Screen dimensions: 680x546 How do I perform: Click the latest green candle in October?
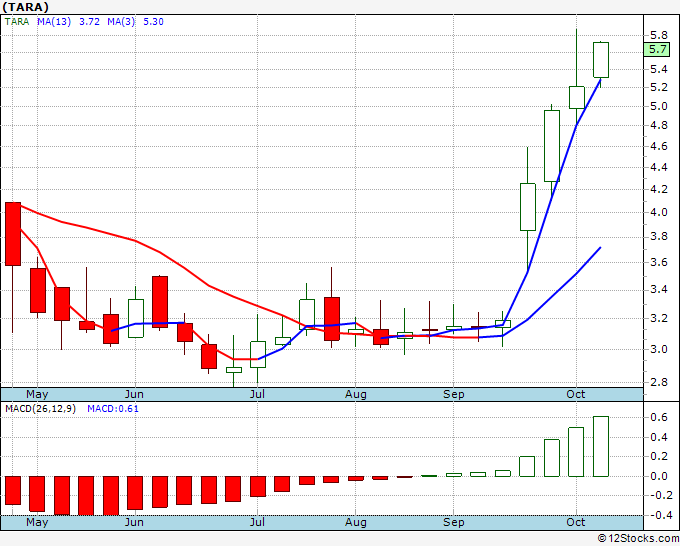(600, 60)
